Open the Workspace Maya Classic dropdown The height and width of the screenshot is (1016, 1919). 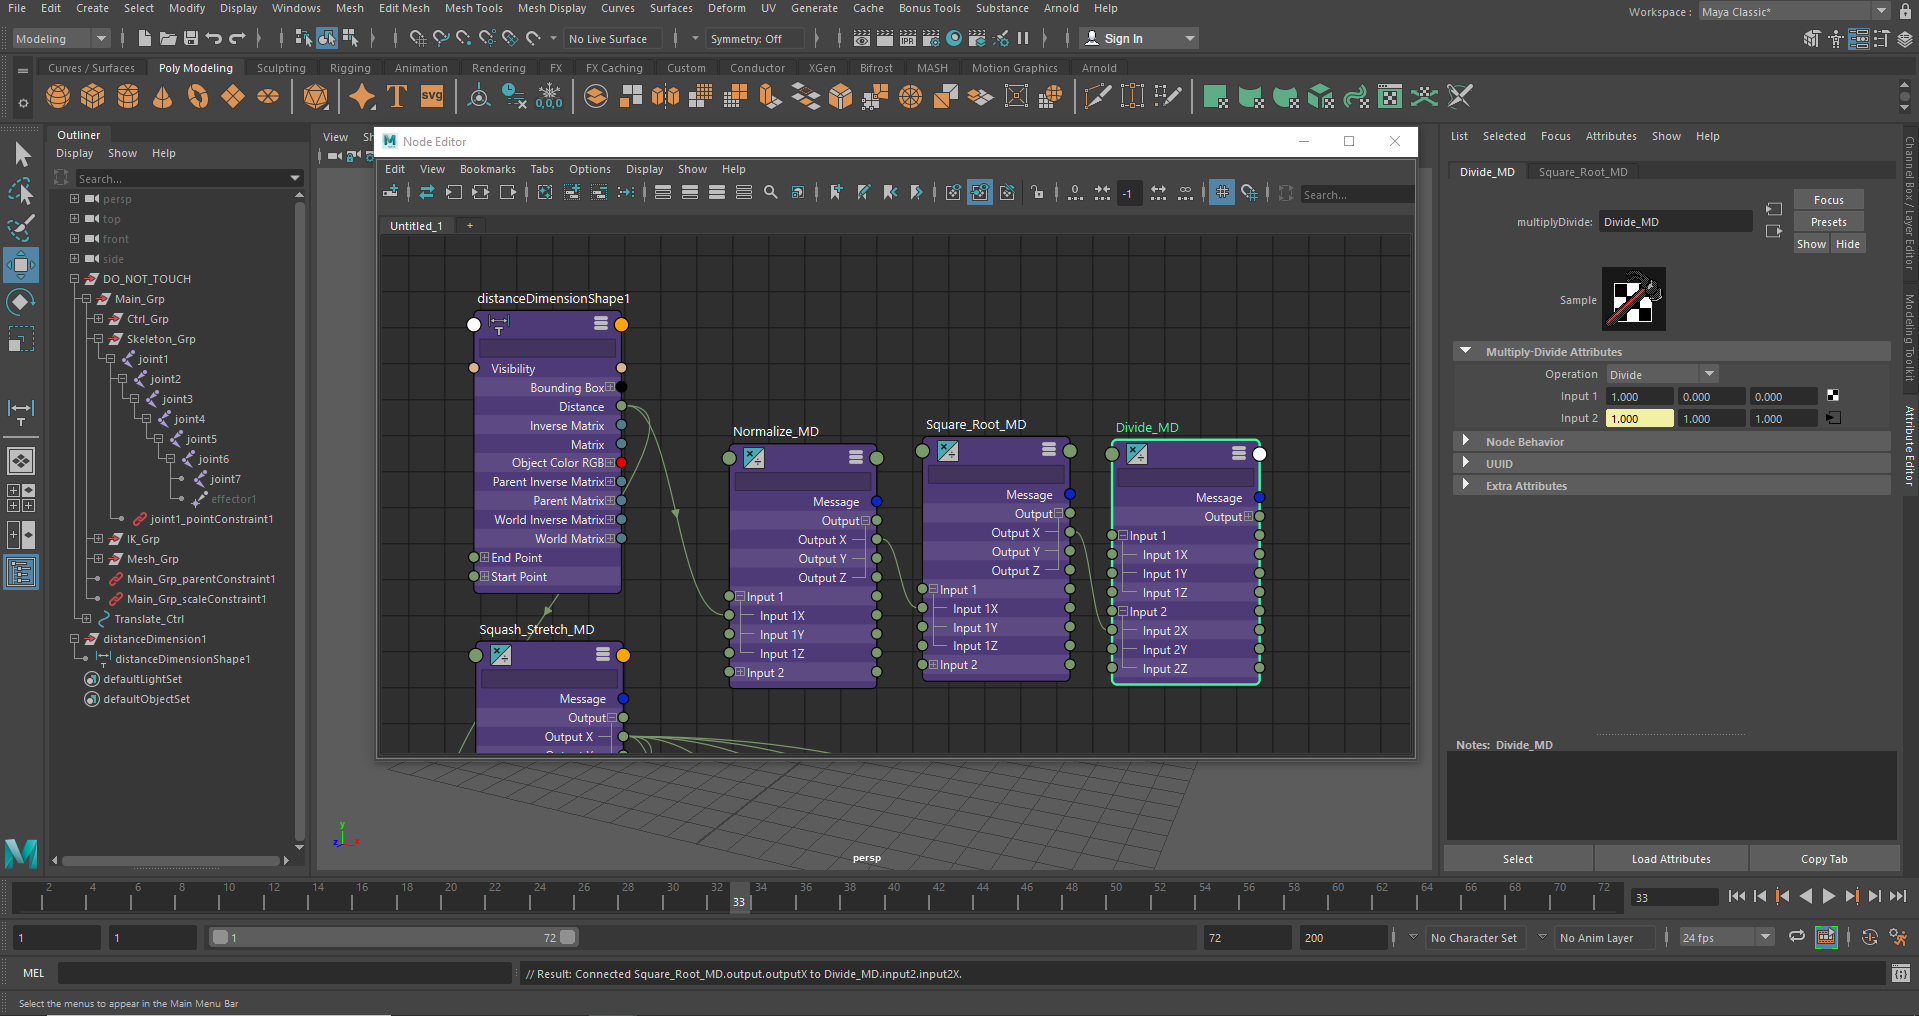[x=1793, y=11]
